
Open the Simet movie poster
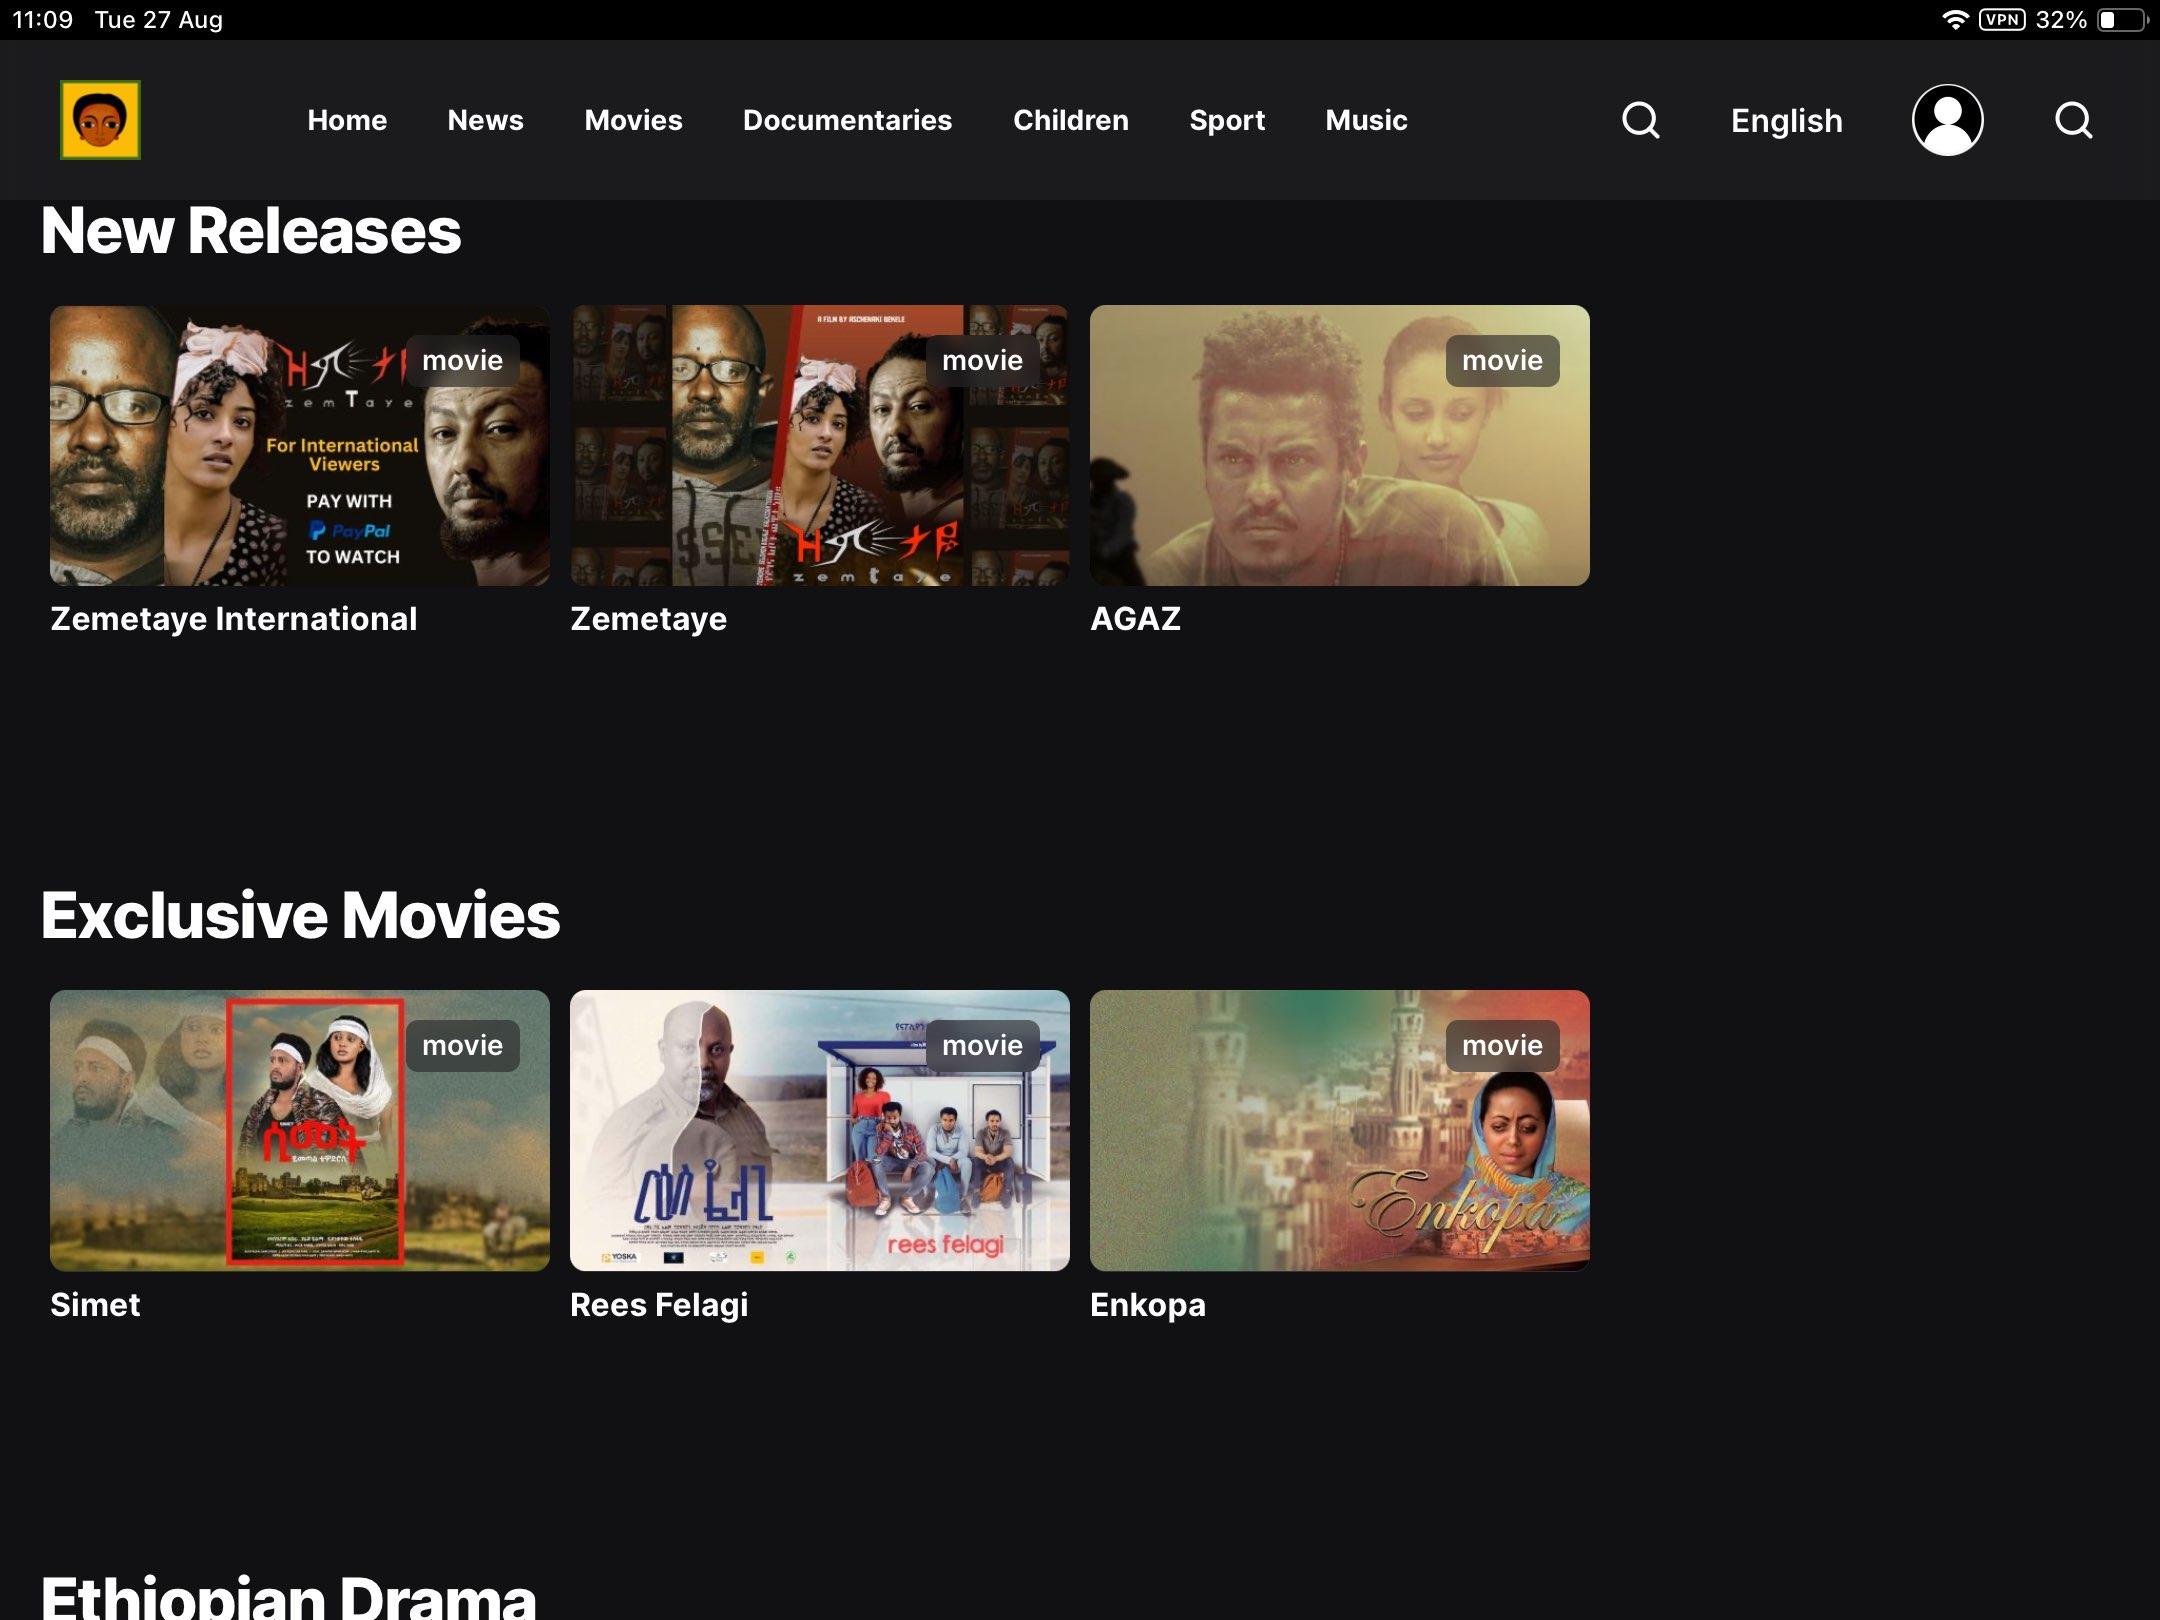click(x=300, y=1130)
